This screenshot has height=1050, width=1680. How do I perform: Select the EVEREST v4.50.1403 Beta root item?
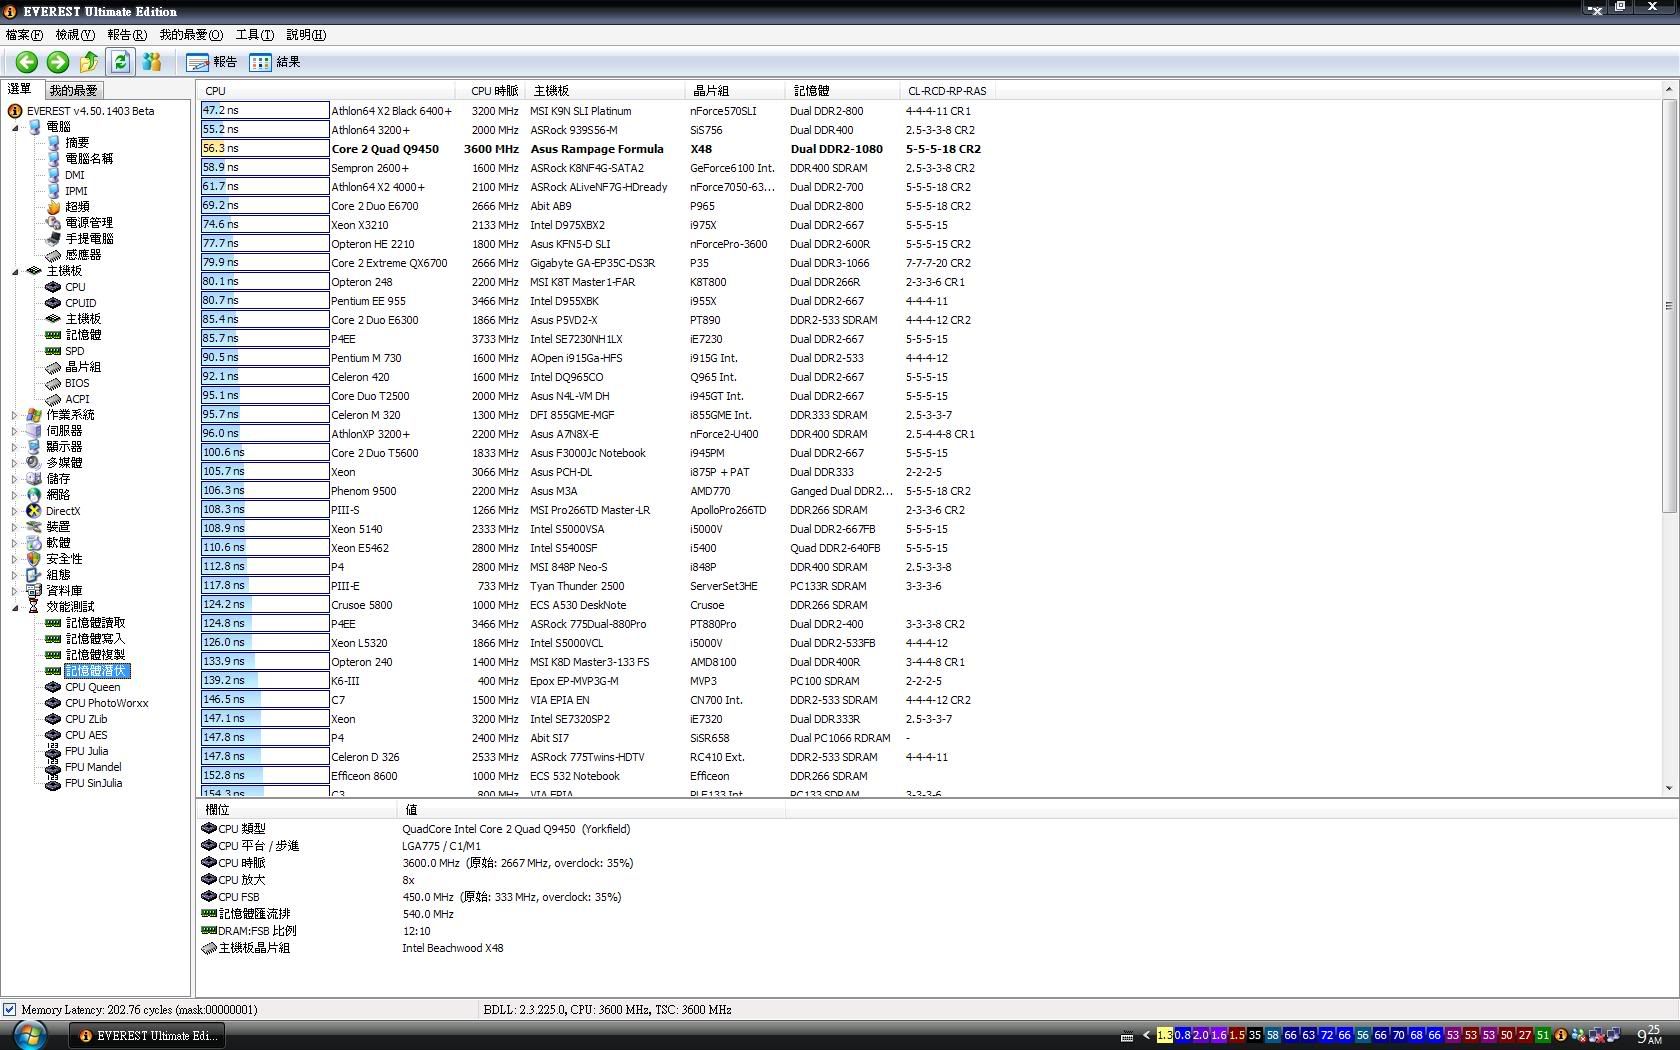point(90,111)
